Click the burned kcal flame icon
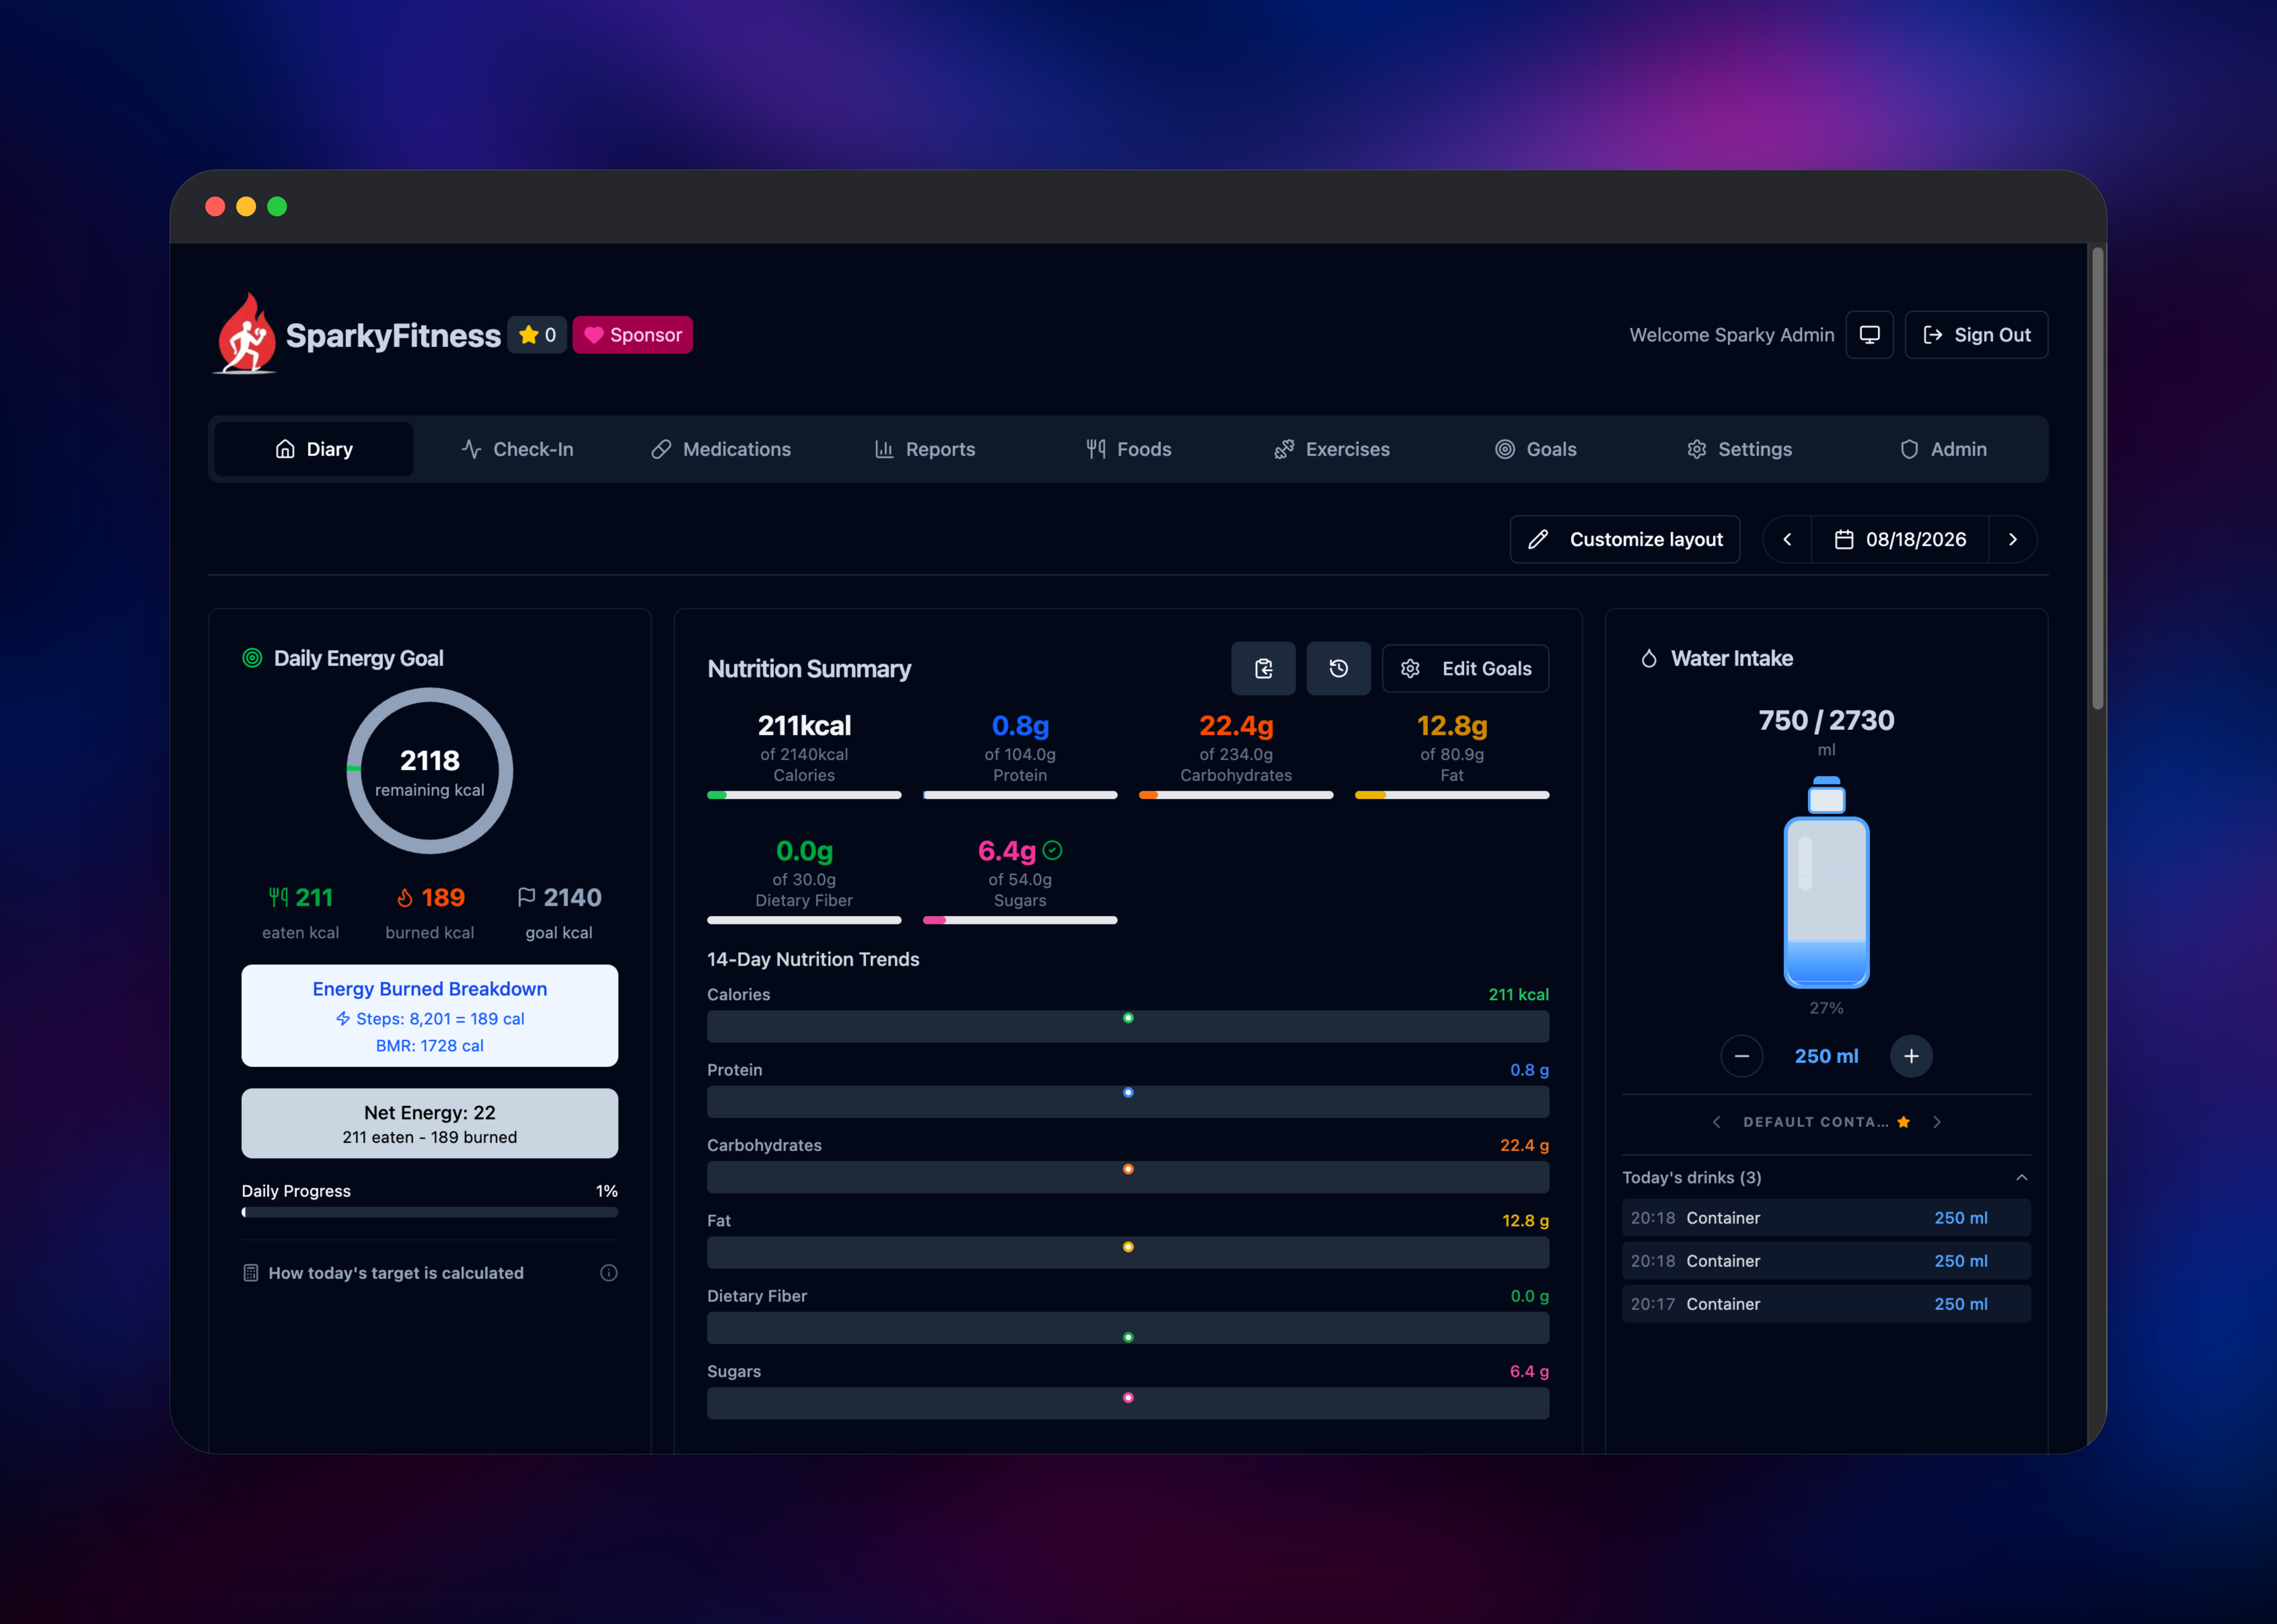Image resolution: width=2277 pixels, height=1624 pixels. click(x=405, y=898)
